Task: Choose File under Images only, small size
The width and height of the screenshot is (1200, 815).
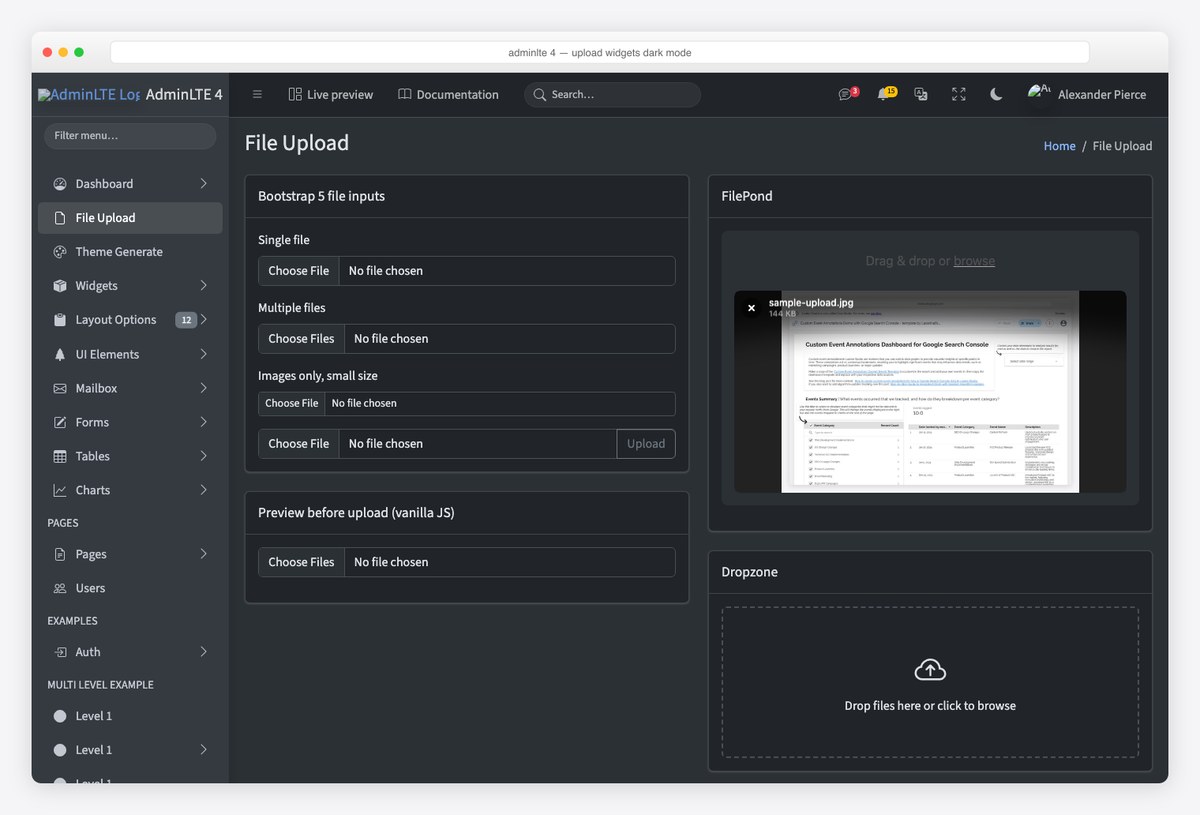Action: (291, 403)
